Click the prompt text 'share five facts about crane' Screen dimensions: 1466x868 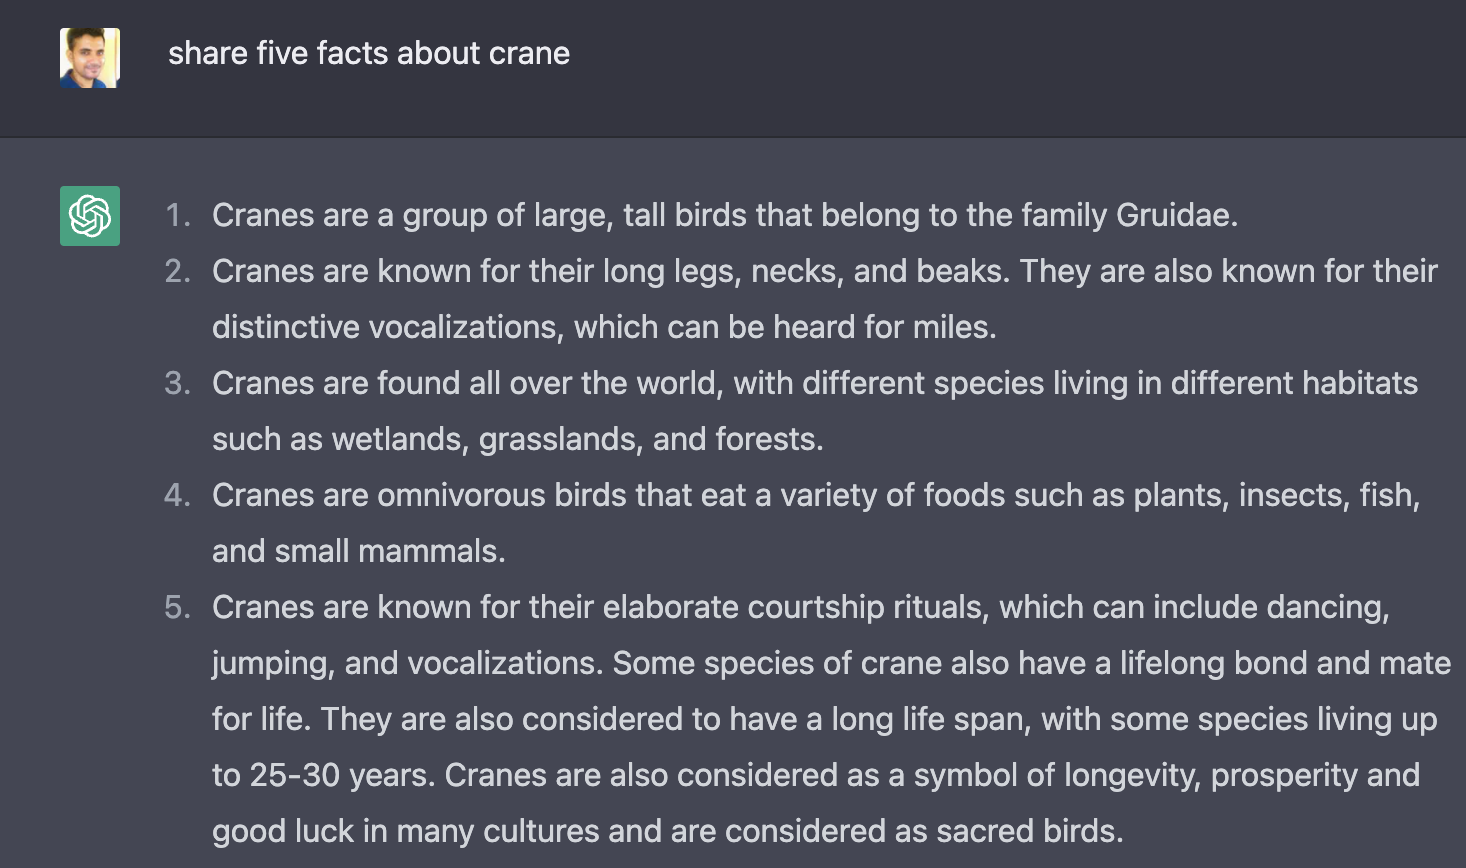pos(369,53)
